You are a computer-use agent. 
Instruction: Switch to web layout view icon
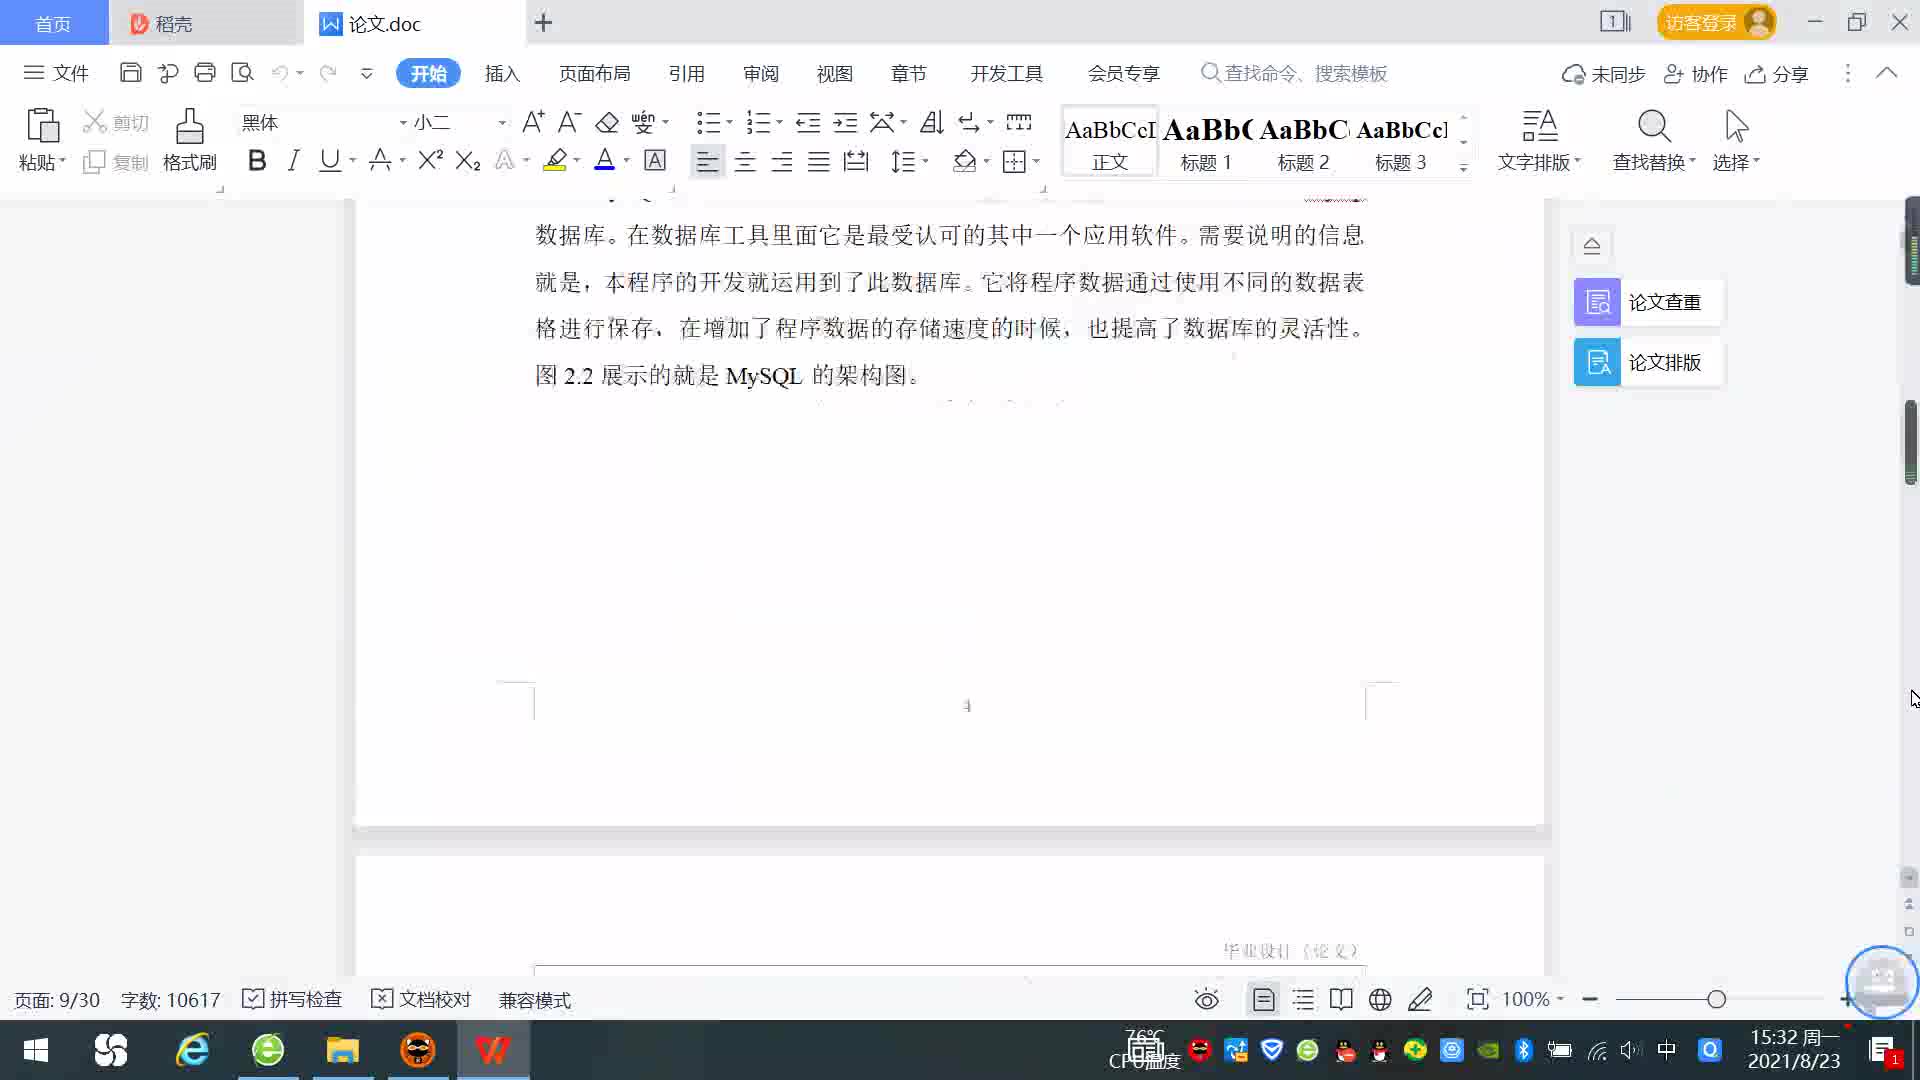pos(1380,999)
